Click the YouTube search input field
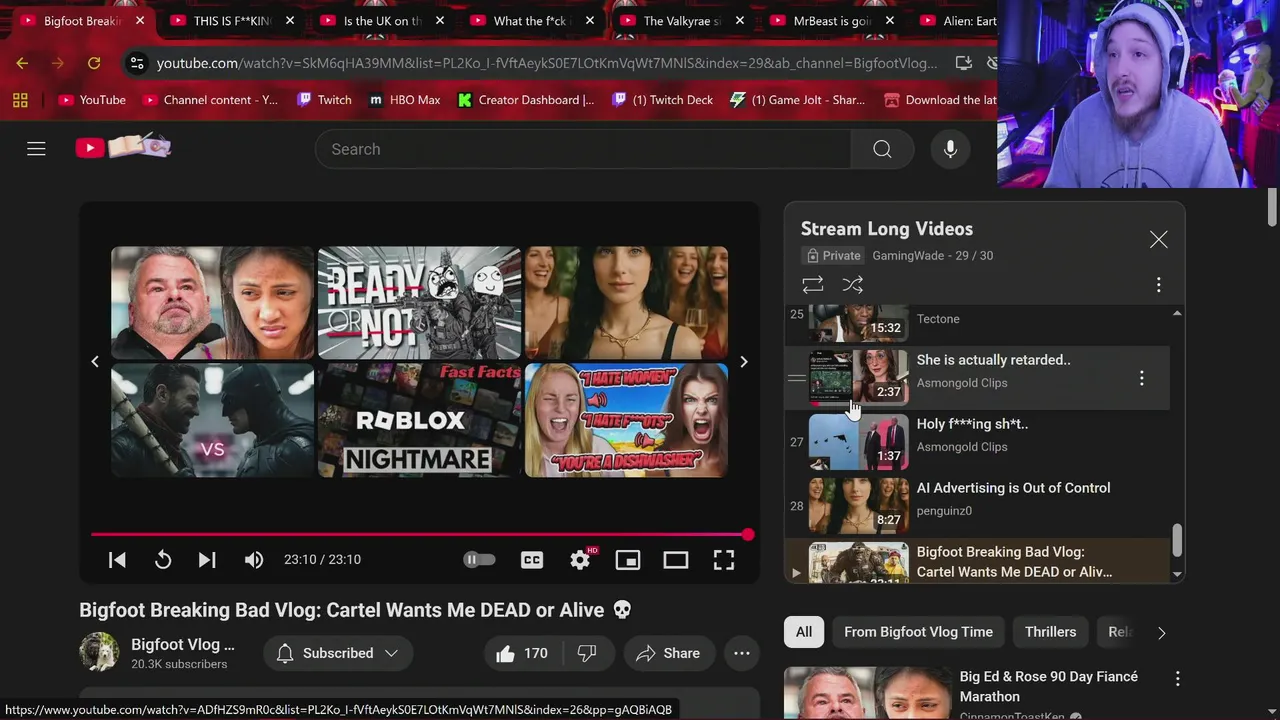This screenshot has height=720, width=1280. (583, 149)
